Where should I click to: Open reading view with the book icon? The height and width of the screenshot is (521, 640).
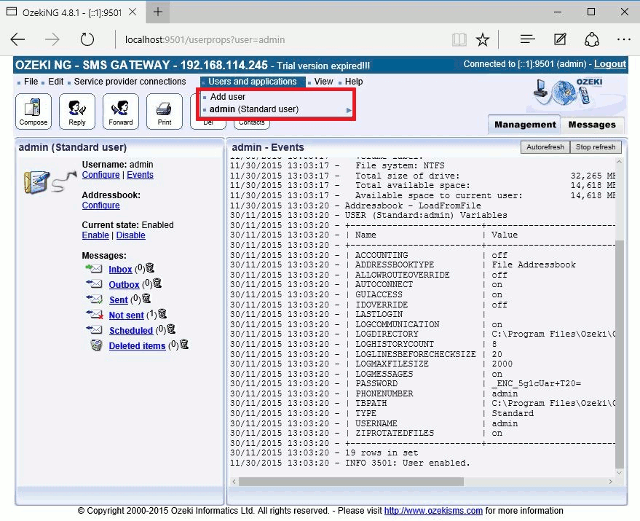[x=459, y=40]
